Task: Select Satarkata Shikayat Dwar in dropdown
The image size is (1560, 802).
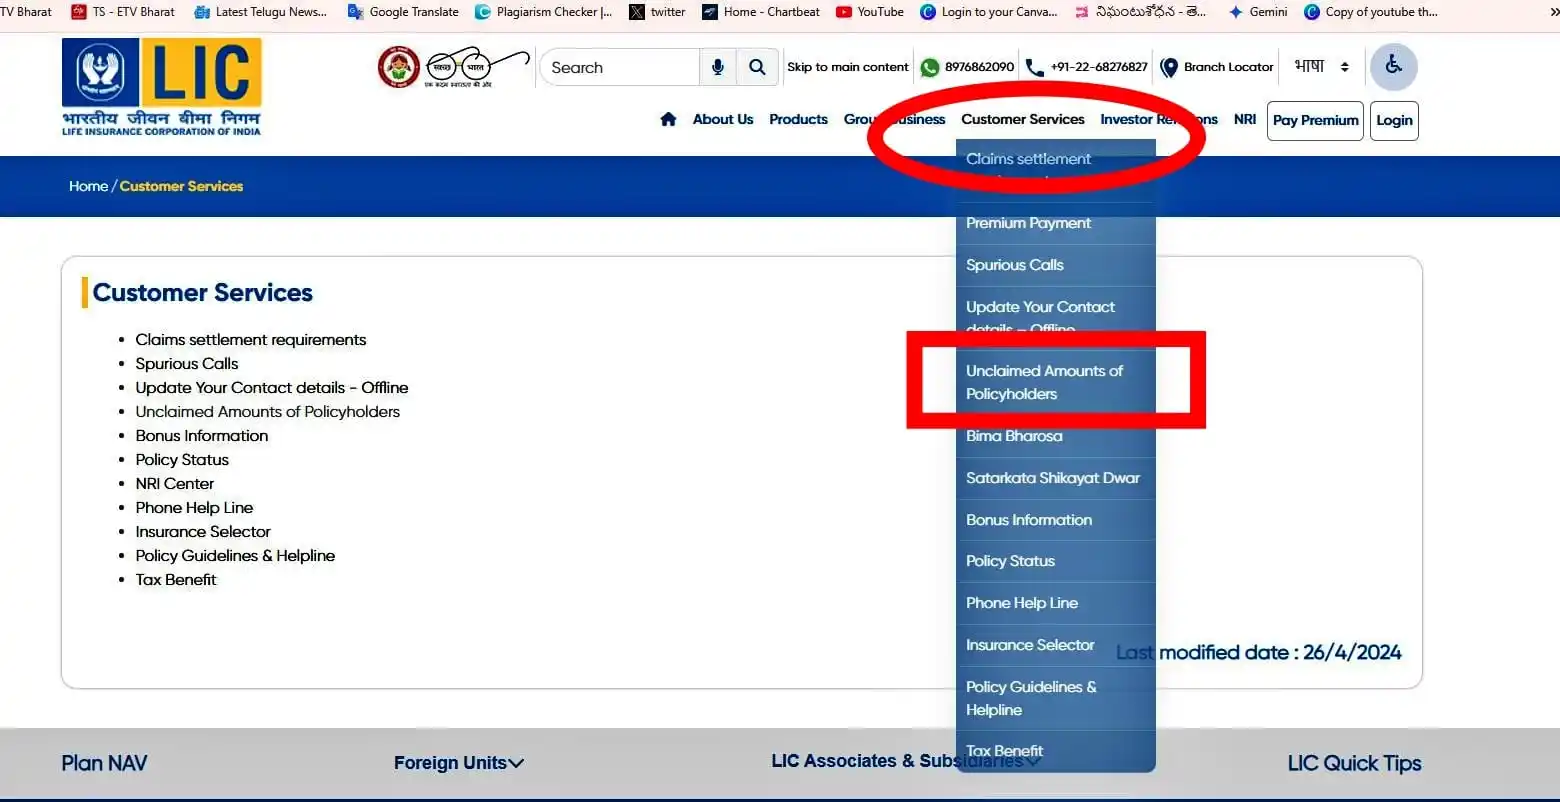Action: [x=1055, y=478]
